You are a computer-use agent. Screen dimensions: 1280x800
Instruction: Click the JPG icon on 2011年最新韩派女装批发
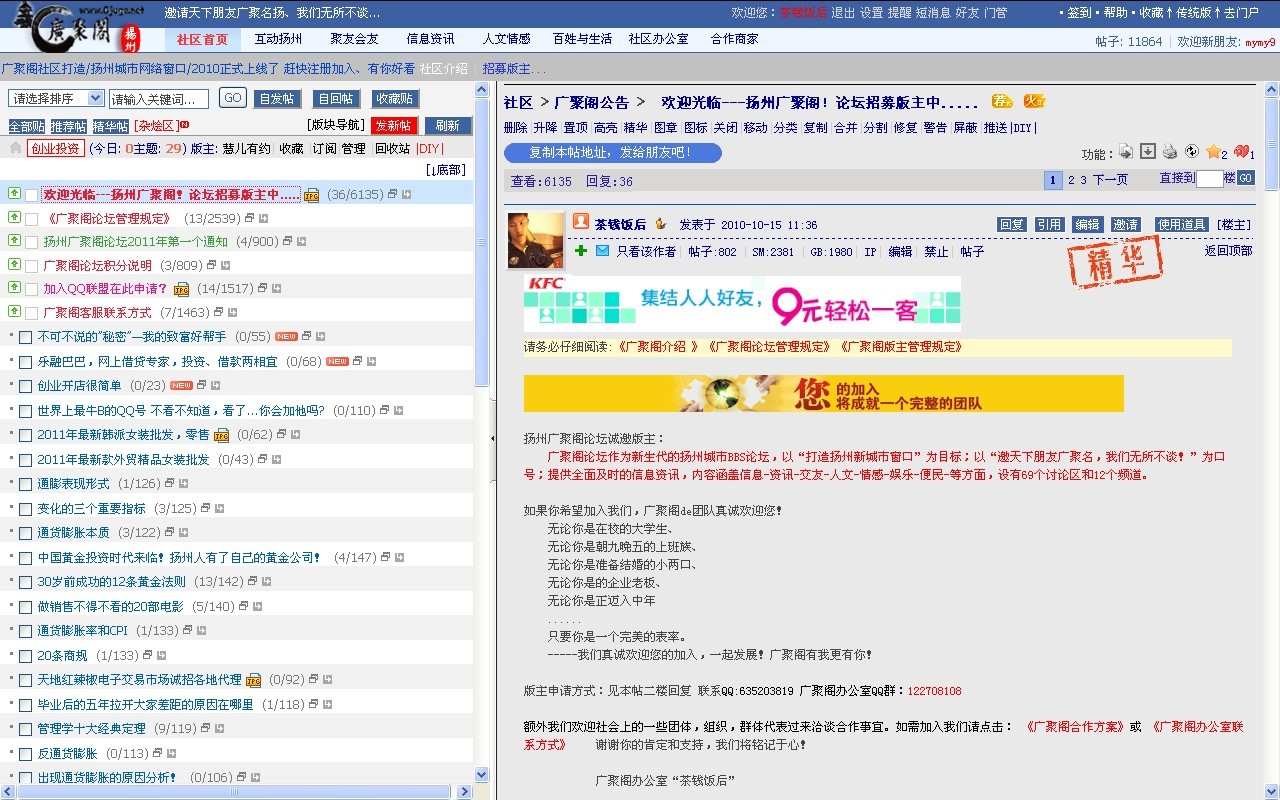[x=221, y=435]
